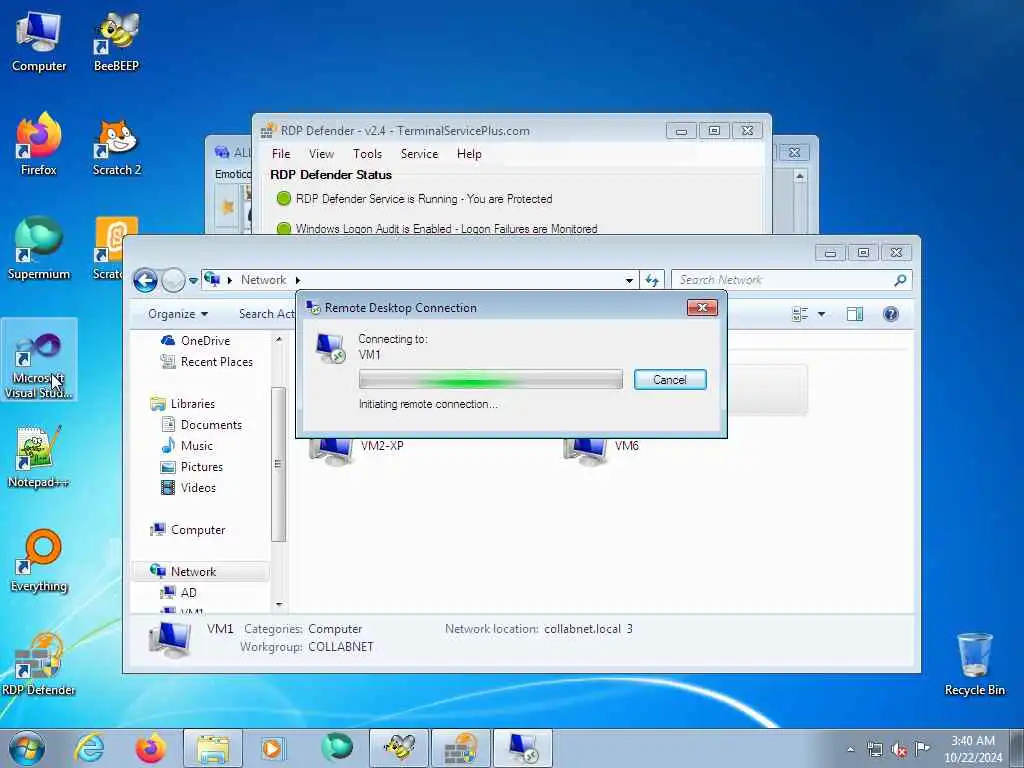The width and height of the screenshot is (1024, 768).
Task: Show hidden tray icons arrow
Action: 850,750
